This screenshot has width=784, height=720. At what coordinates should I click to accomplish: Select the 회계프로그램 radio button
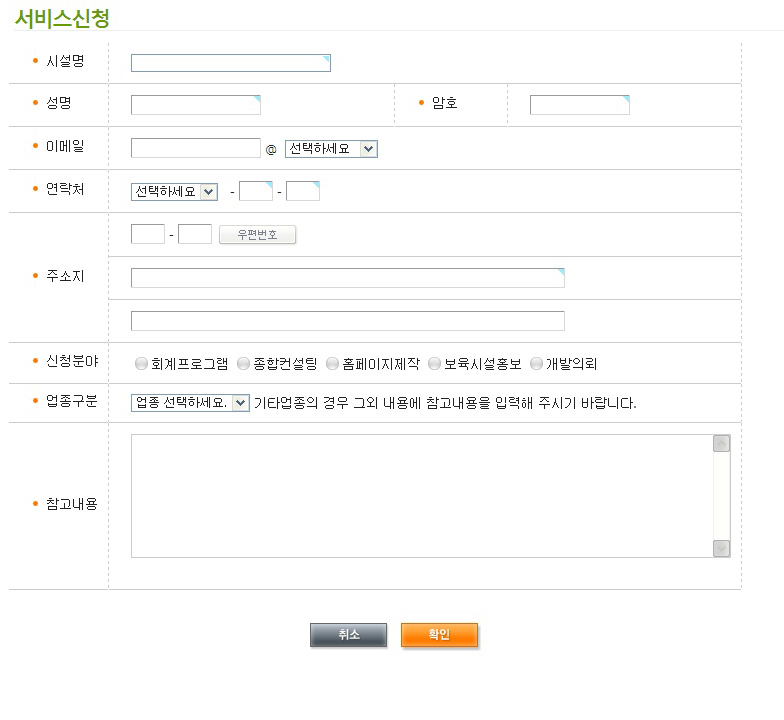coord(141,364)
